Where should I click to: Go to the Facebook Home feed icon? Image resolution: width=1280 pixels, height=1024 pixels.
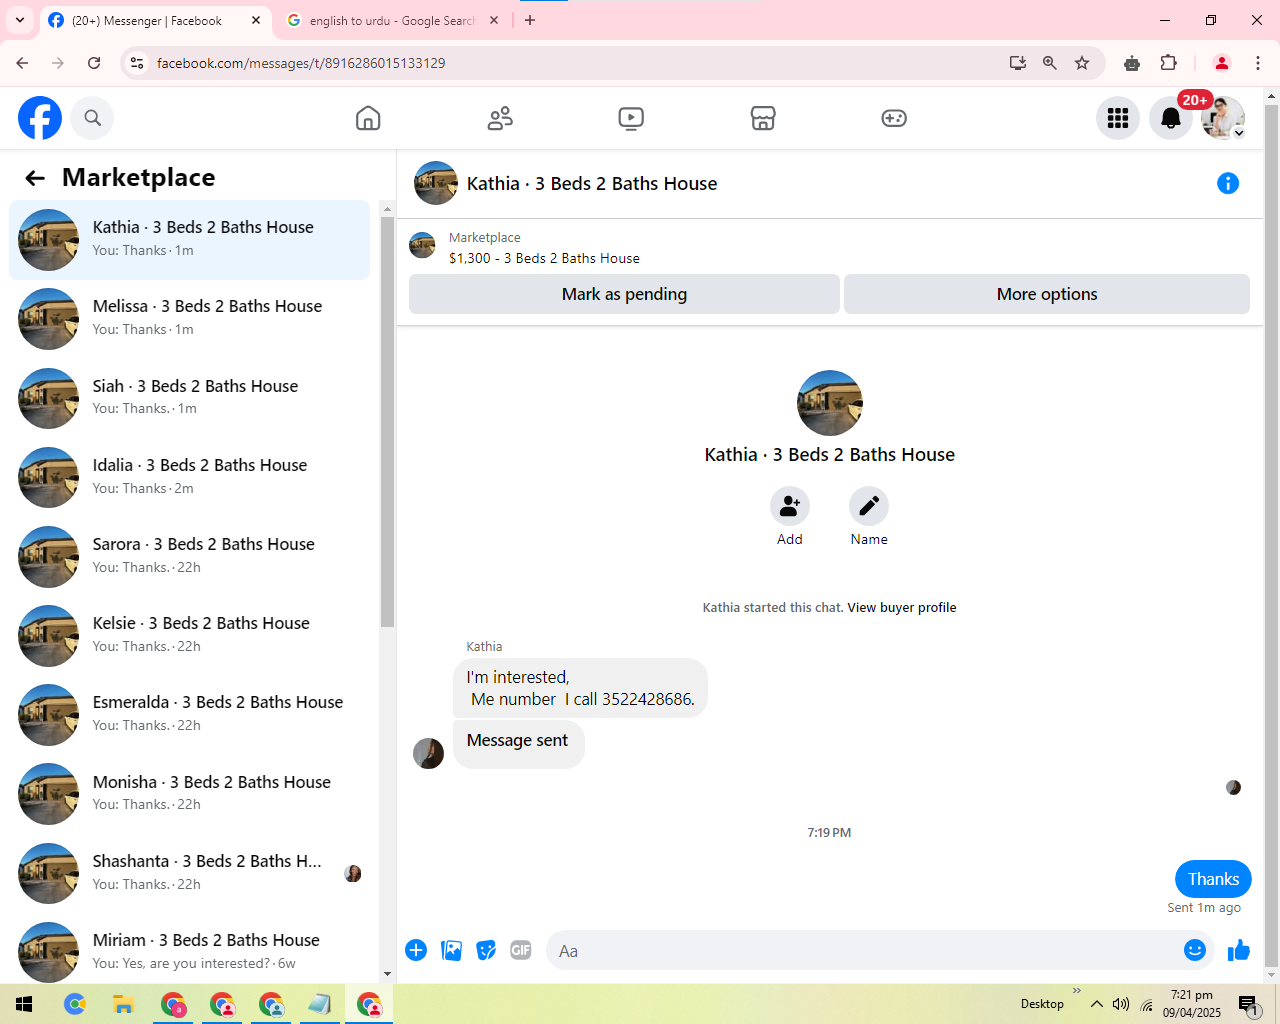pos(368,118)
